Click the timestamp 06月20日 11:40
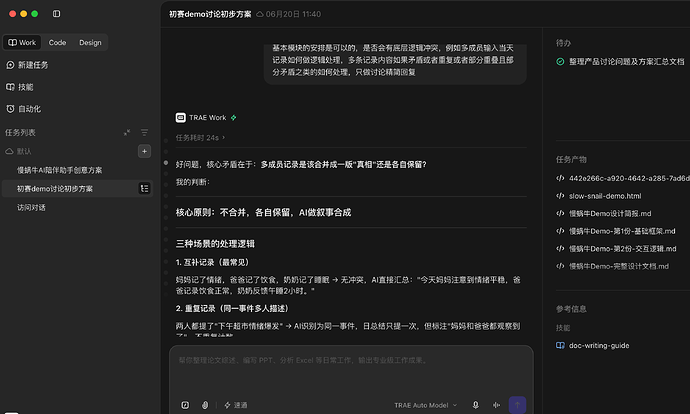This screenshot has width=690, height=414. (294, 14)
